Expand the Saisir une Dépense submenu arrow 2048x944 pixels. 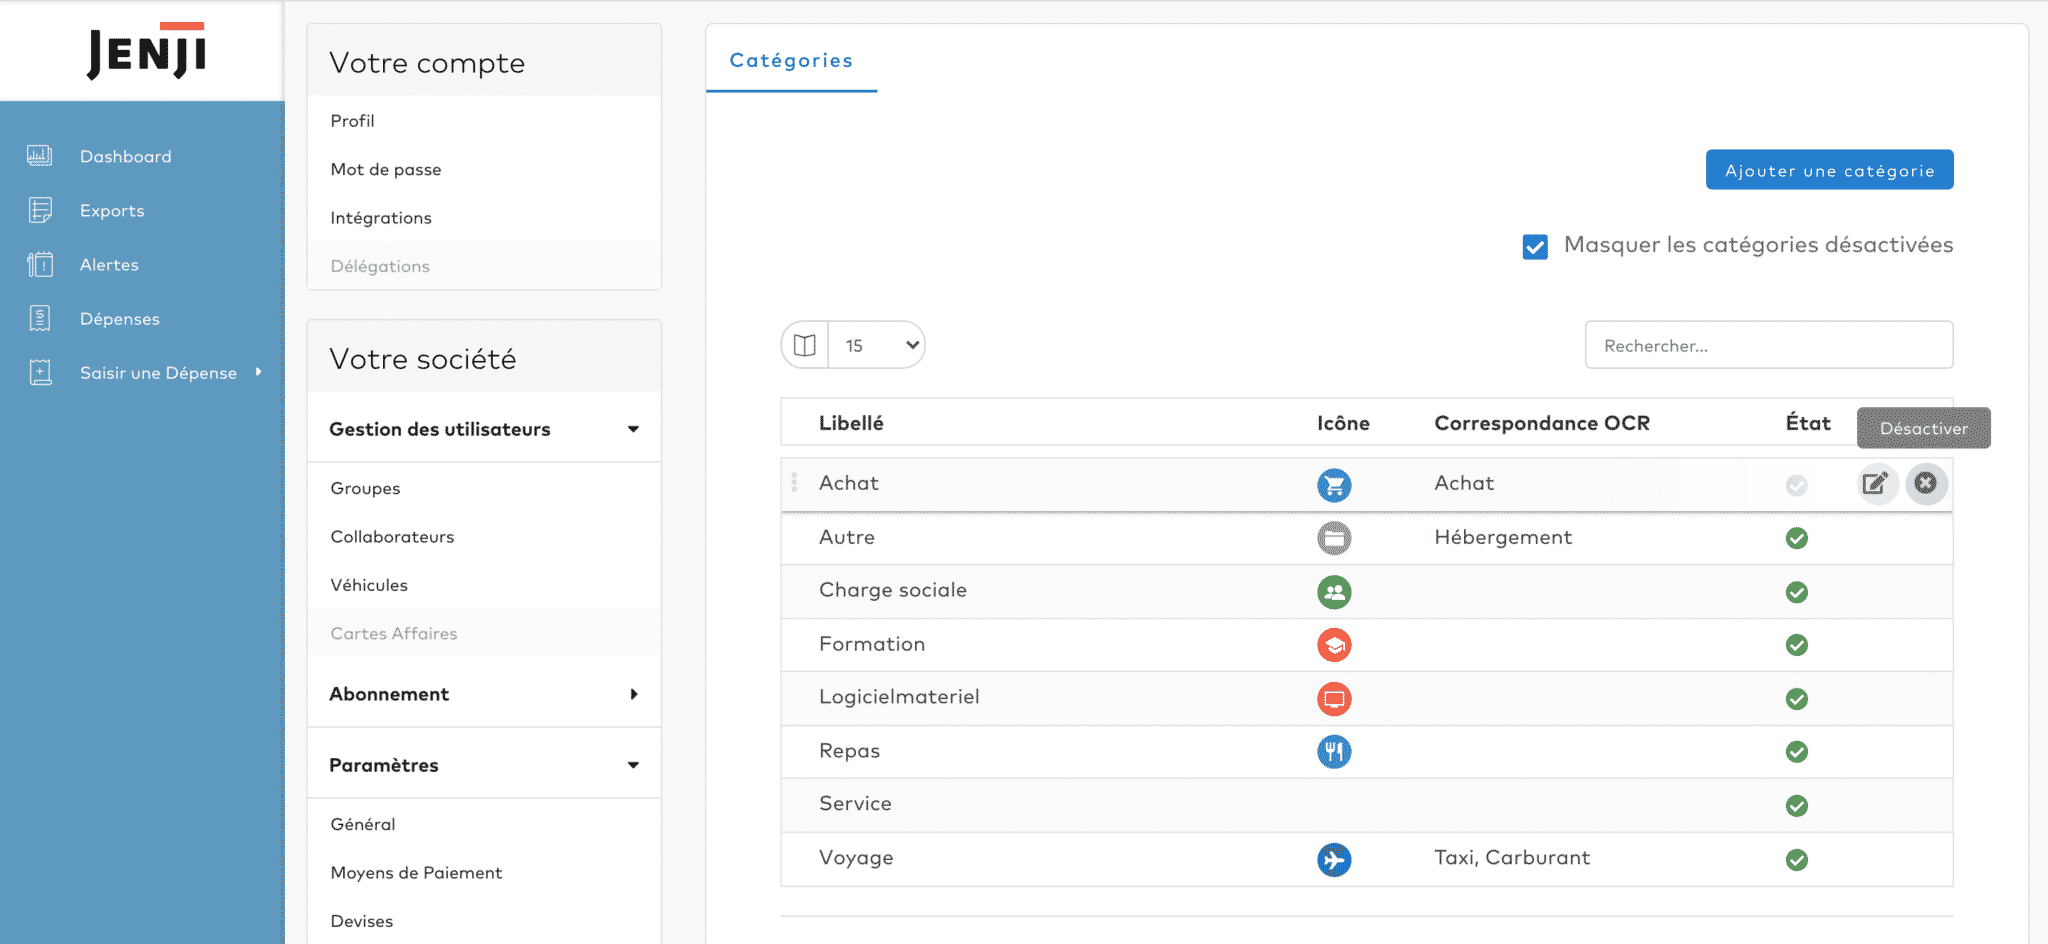tap(258, 372)
